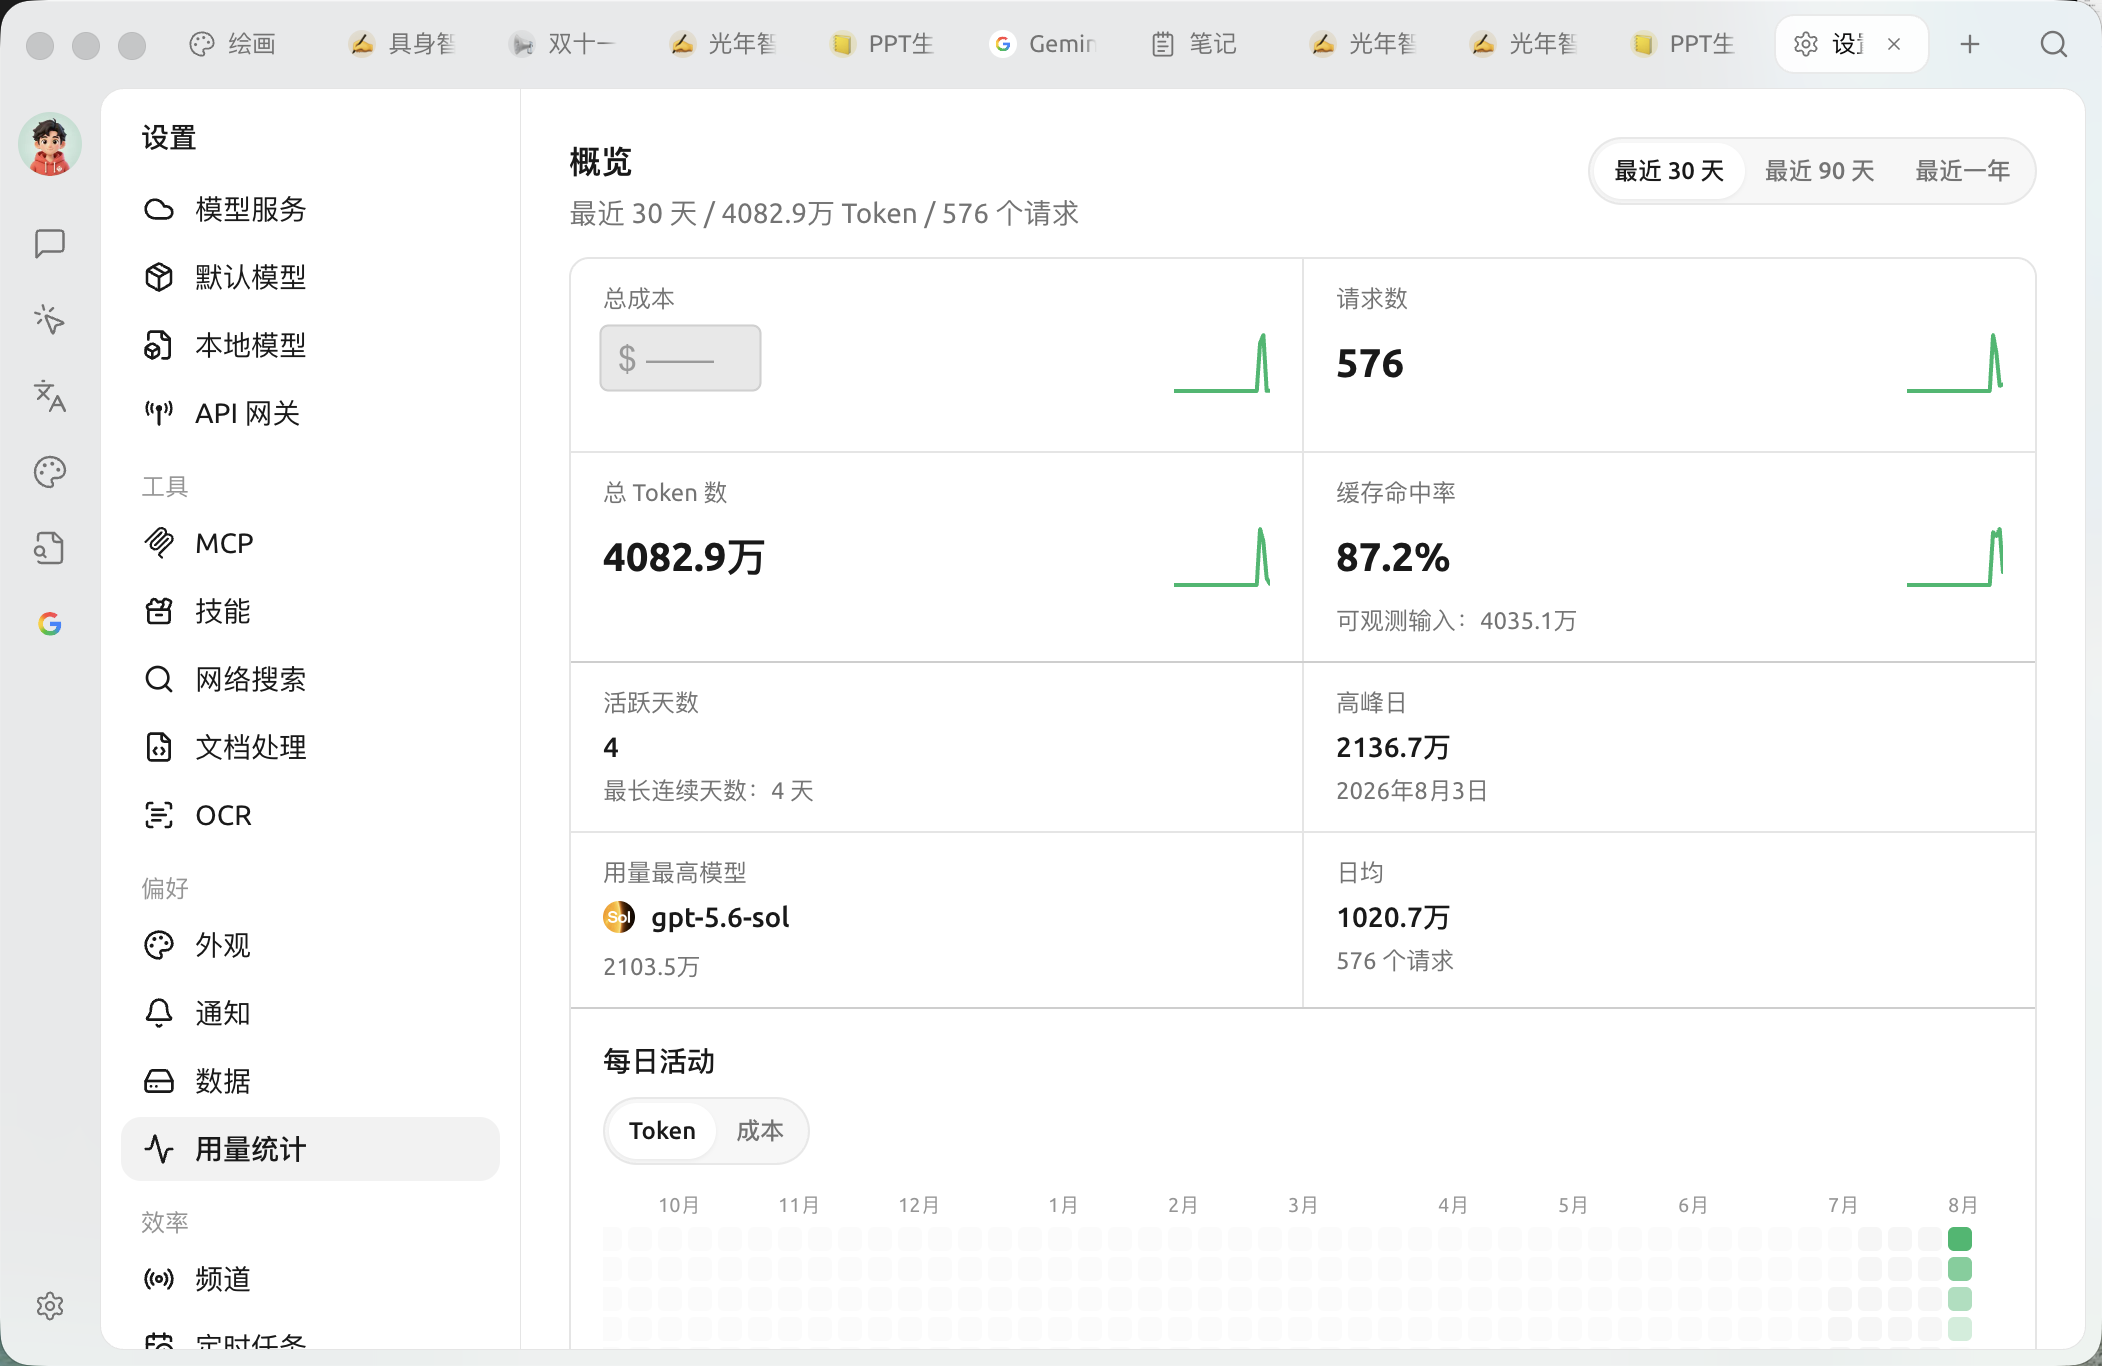Screen dimensions: 2102x1366
Task: Switch to the 笔记 tab
Action: coord(1195,44)
